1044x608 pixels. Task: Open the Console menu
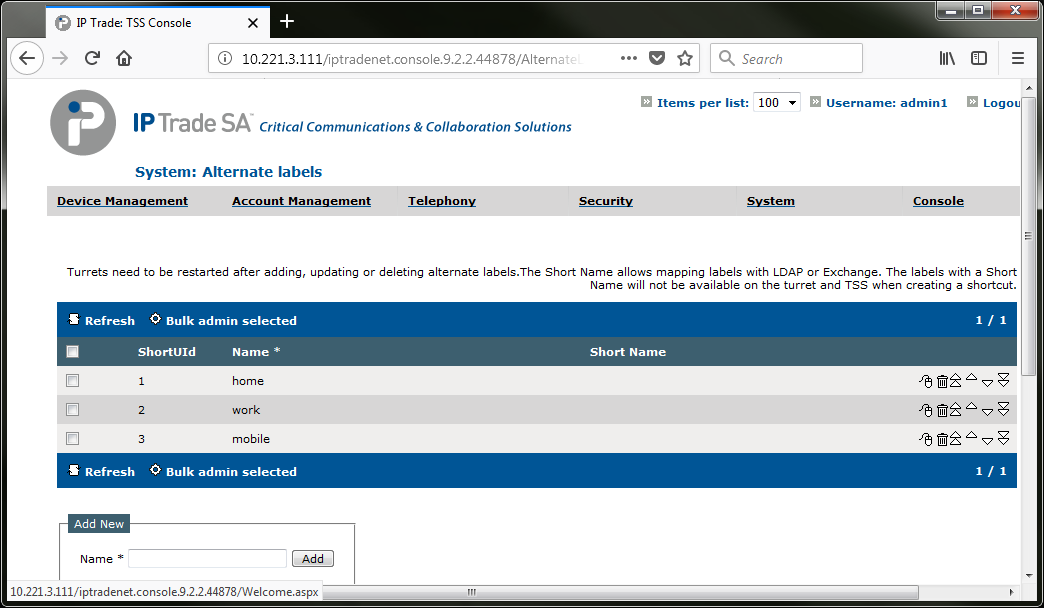coord(938,201)
